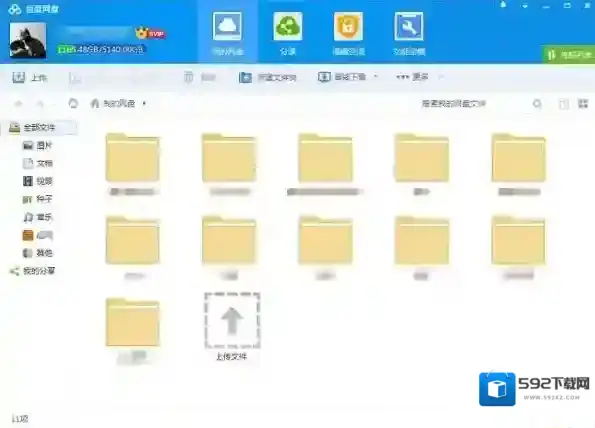This screenshot has width=595, height=428.
Task: Open the title bar dropdown menu
Action: pyautogui.click(x=525, y=6)
